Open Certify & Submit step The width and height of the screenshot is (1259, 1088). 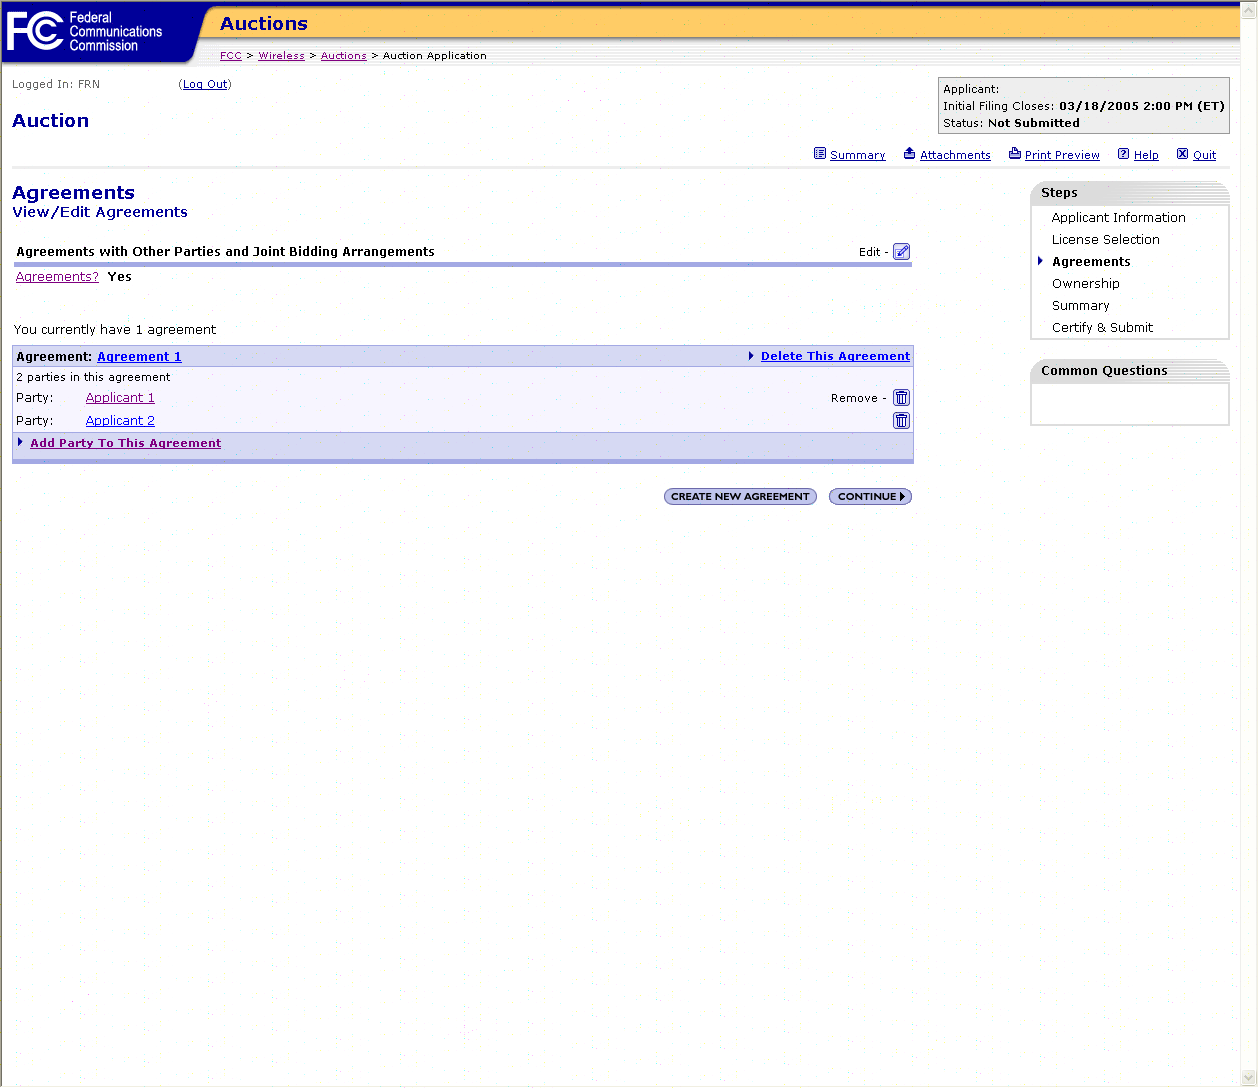1102,328
